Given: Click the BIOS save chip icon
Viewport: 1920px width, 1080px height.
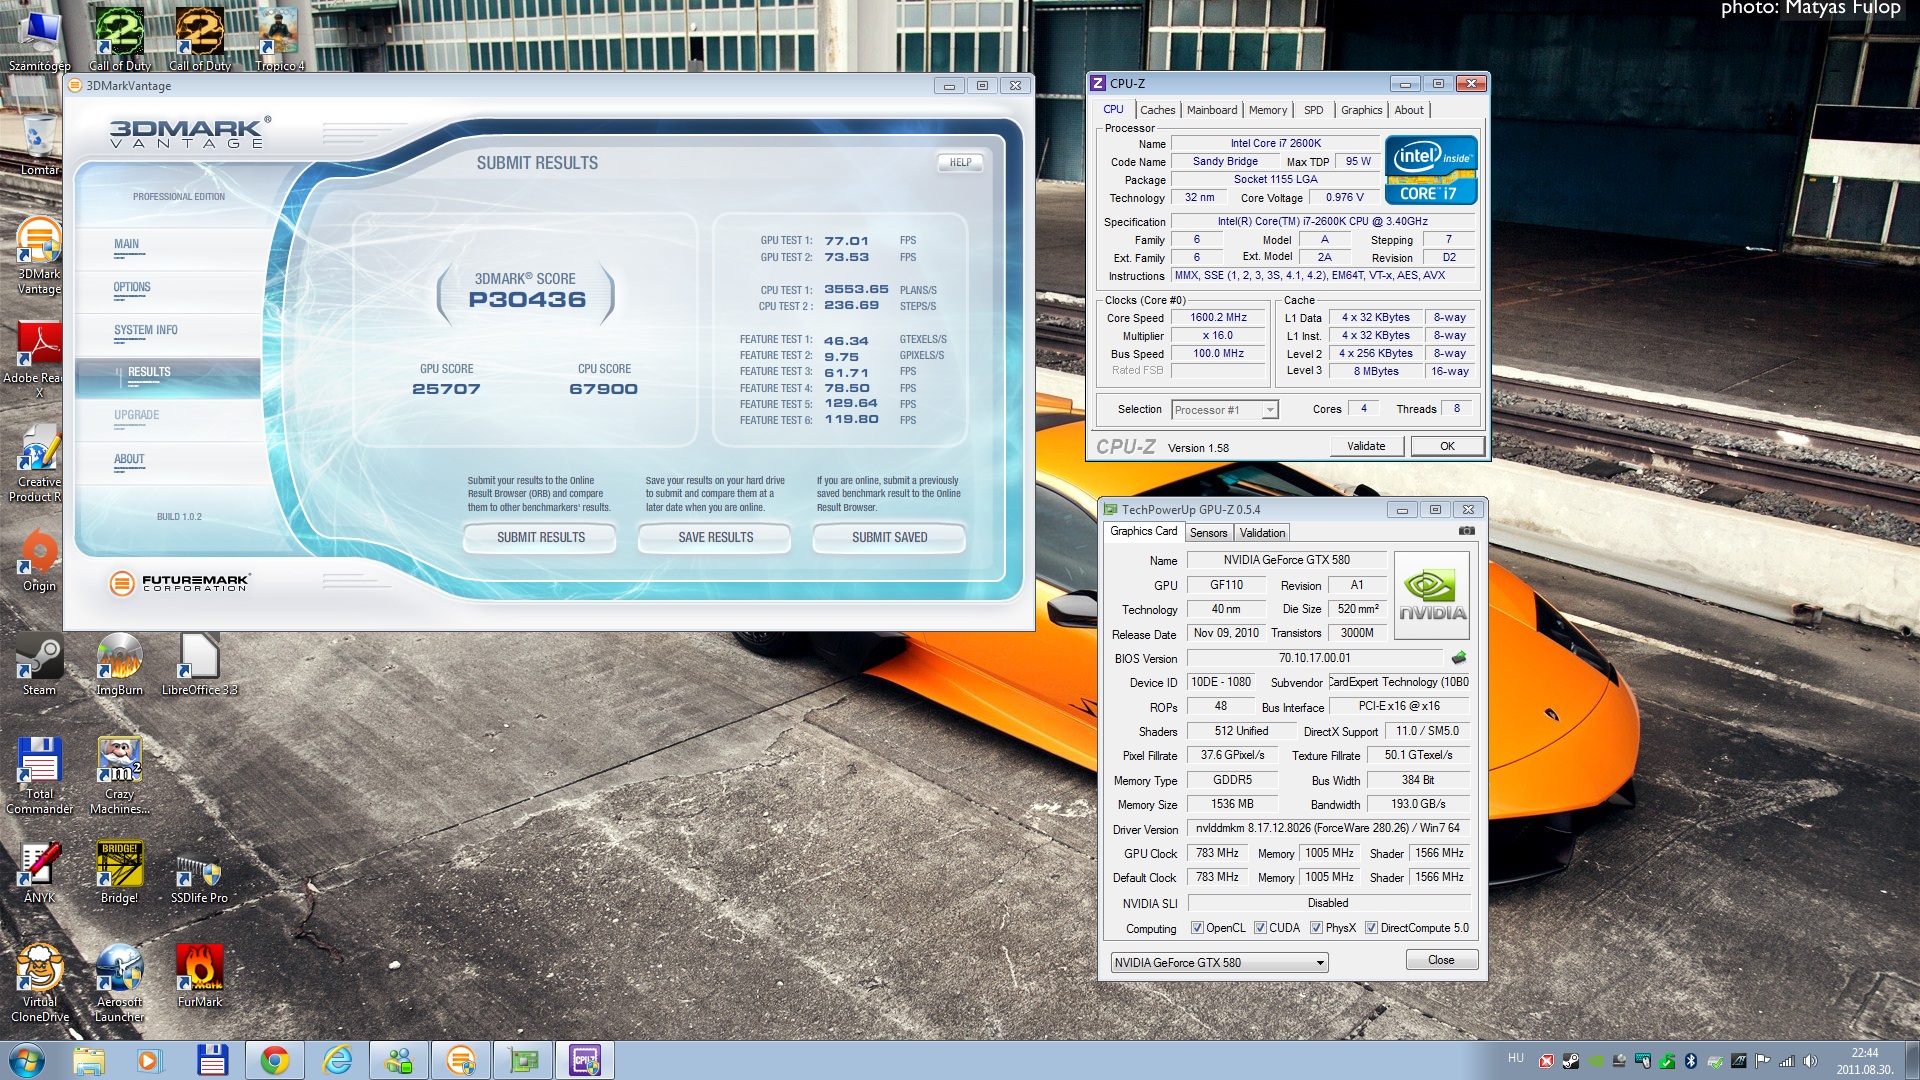Looking at the screenshot, I should coord(1459,658).
